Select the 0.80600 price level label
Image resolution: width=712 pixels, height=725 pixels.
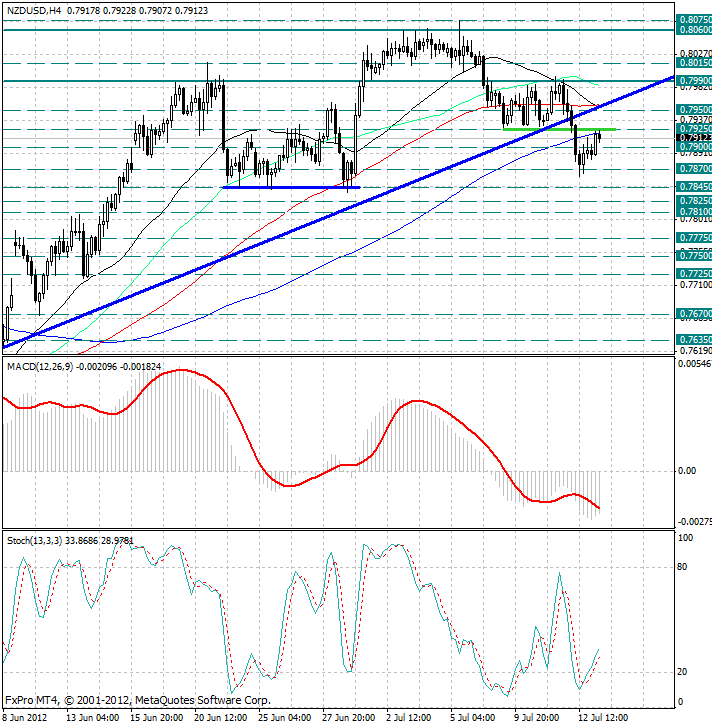(694, 30)
